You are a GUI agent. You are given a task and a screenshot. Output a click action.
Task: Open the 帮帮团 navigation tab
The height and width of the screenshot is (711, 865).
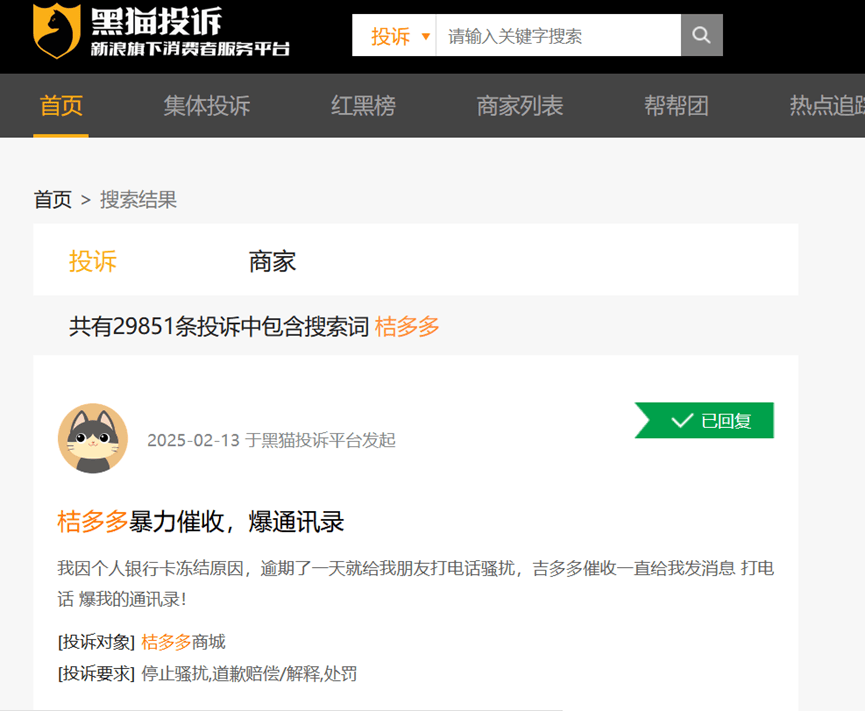(676, 106)
